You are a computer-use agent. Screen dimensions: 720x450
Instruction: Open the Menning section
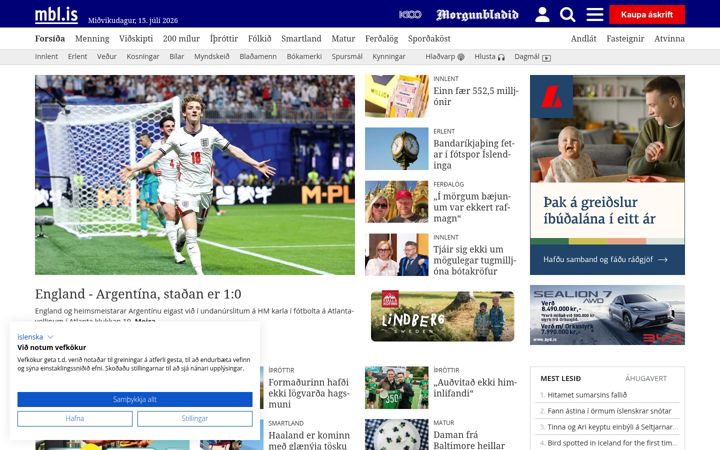pyautogui.click(x=92, y=39)
